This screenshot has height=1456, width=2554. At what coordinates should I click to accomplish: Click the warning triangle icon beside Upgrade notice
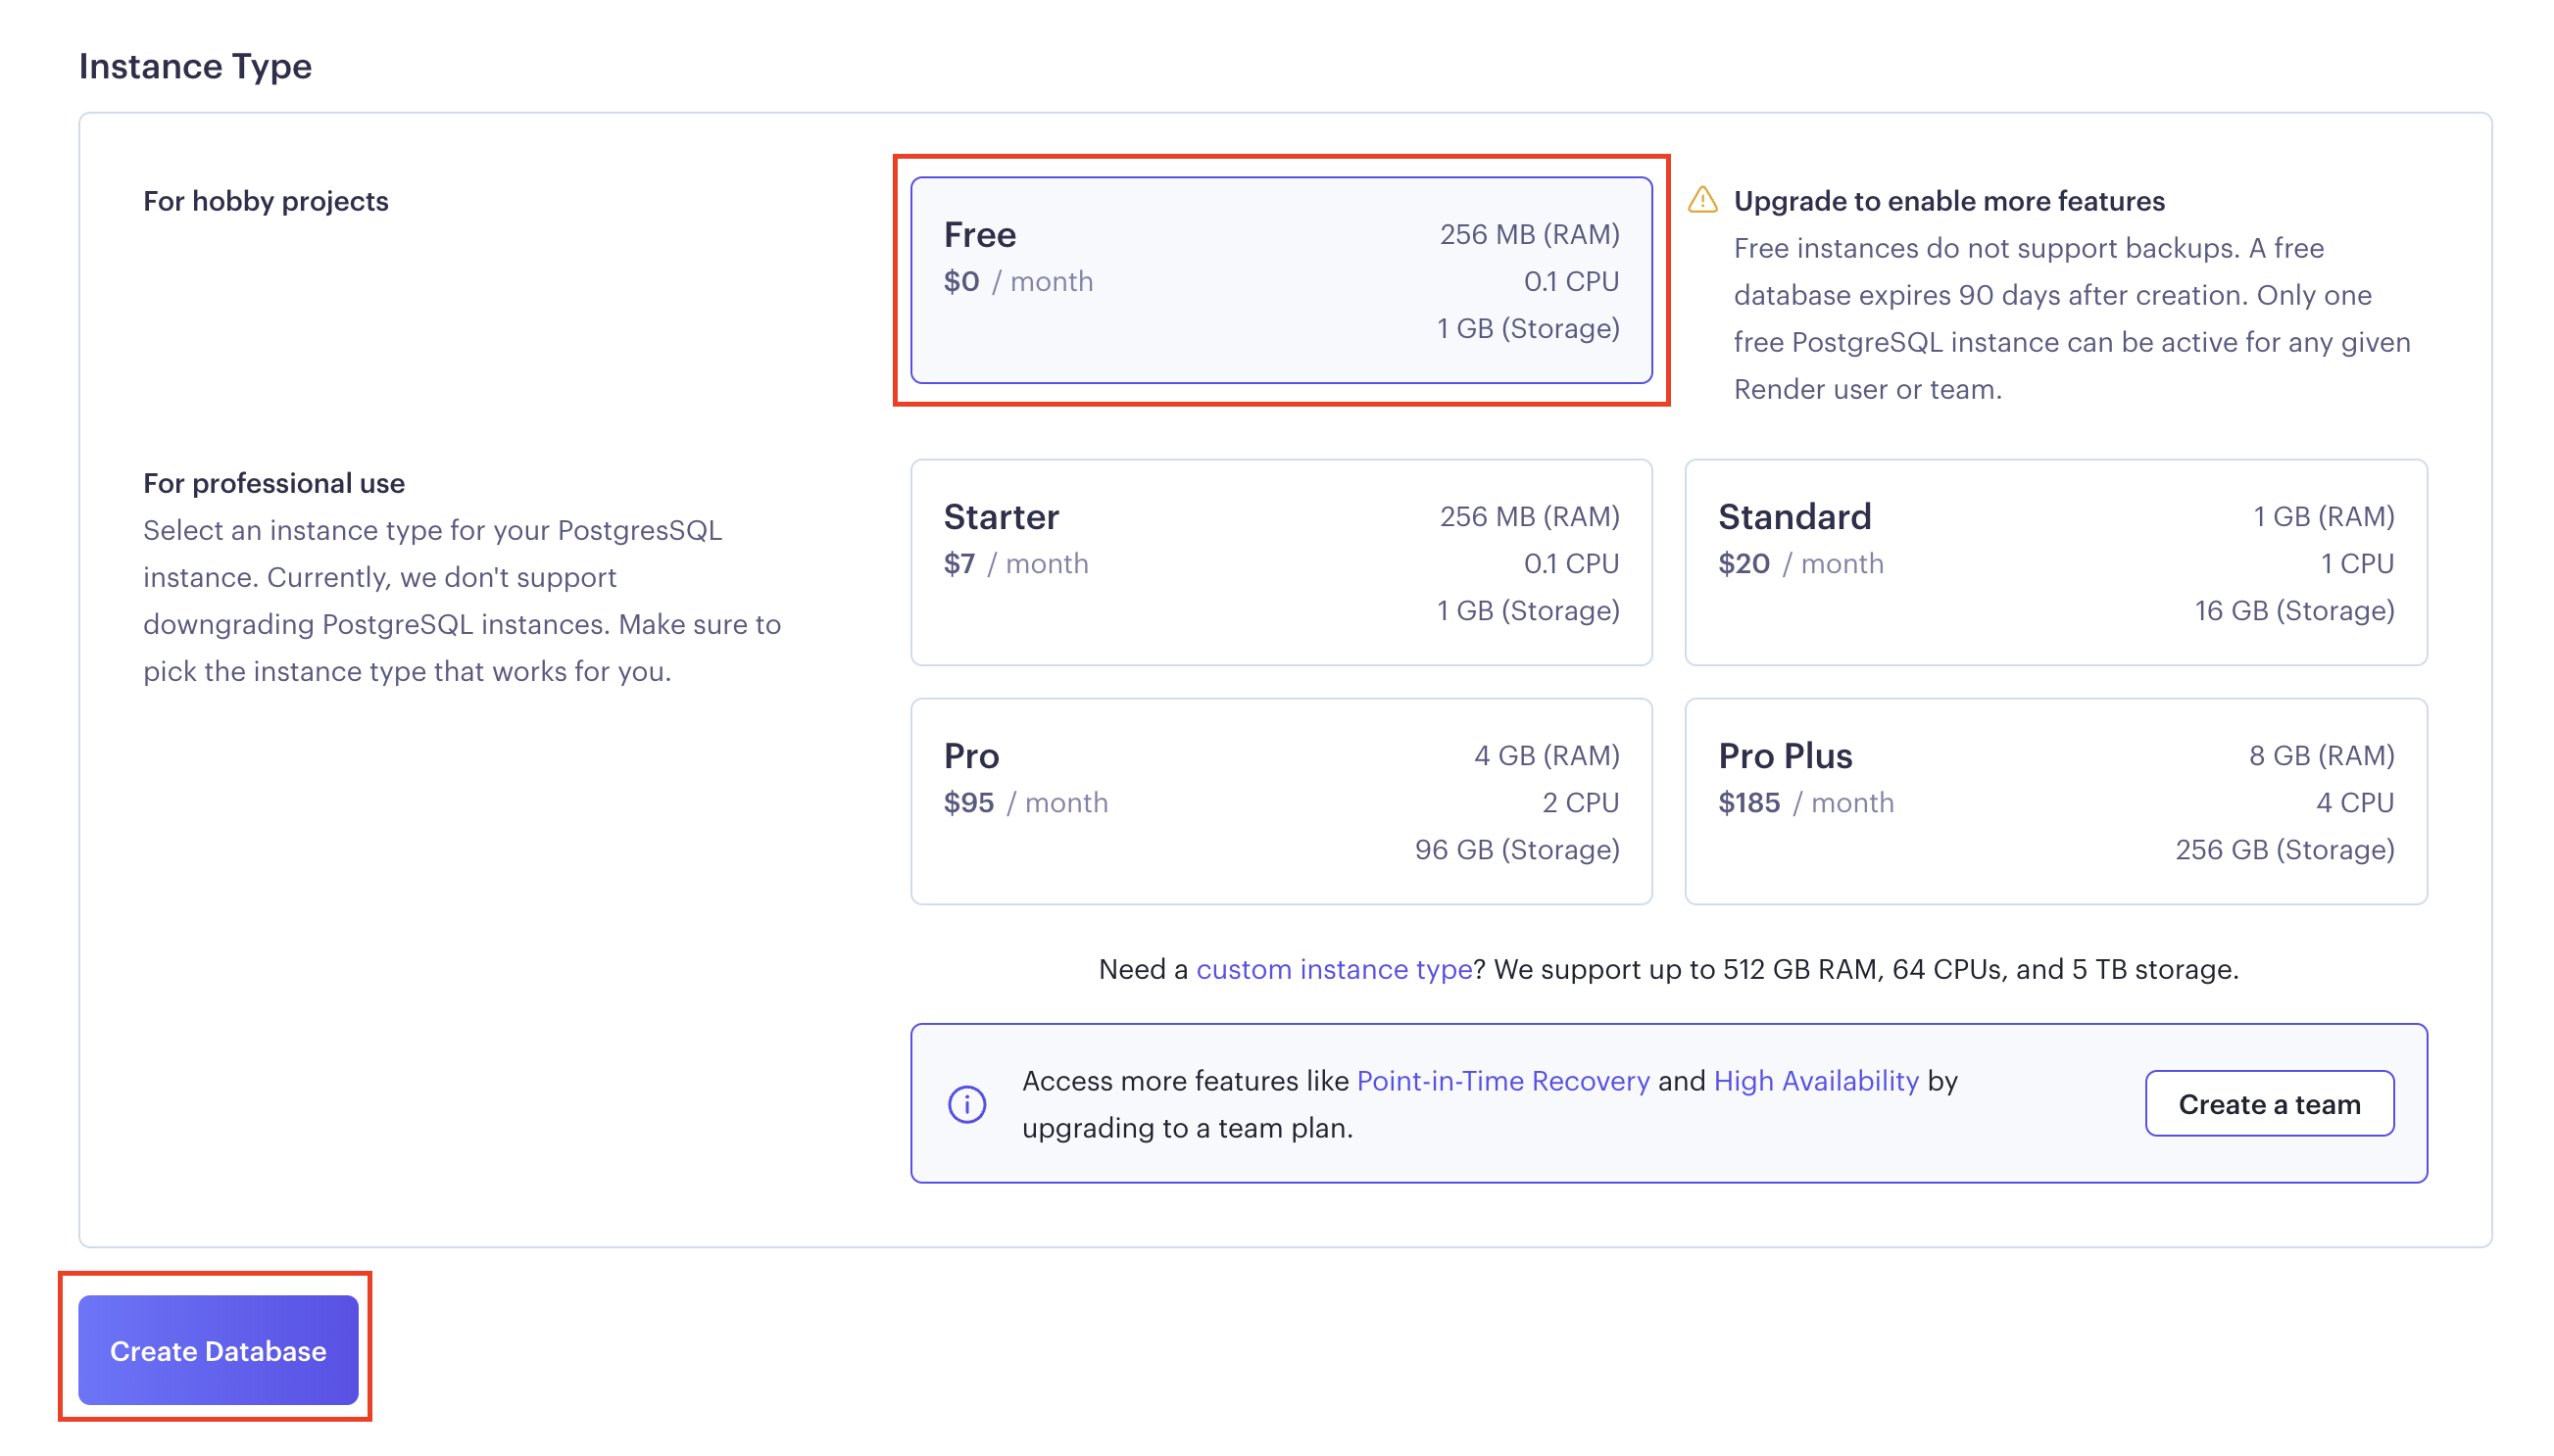pos(1702,201)
